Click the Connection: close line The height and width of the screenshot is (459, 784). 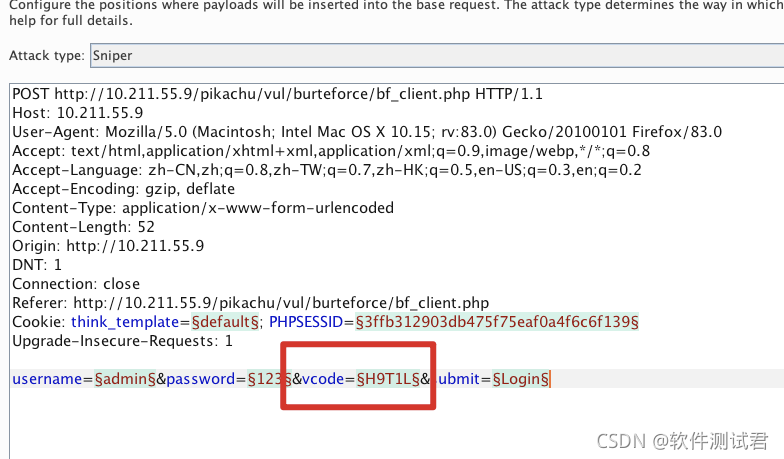coord(76,284)
